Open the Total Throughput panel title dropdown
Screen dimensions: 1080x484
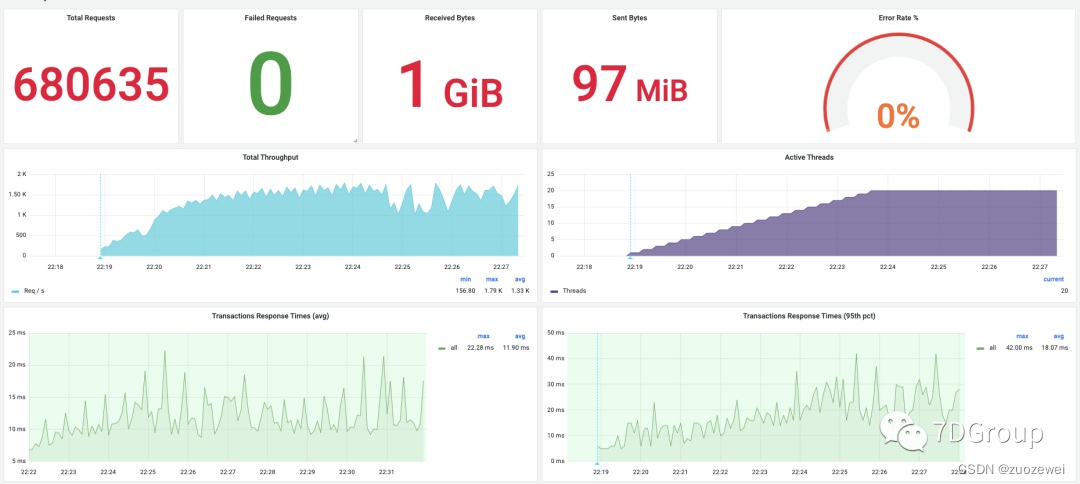271,157
